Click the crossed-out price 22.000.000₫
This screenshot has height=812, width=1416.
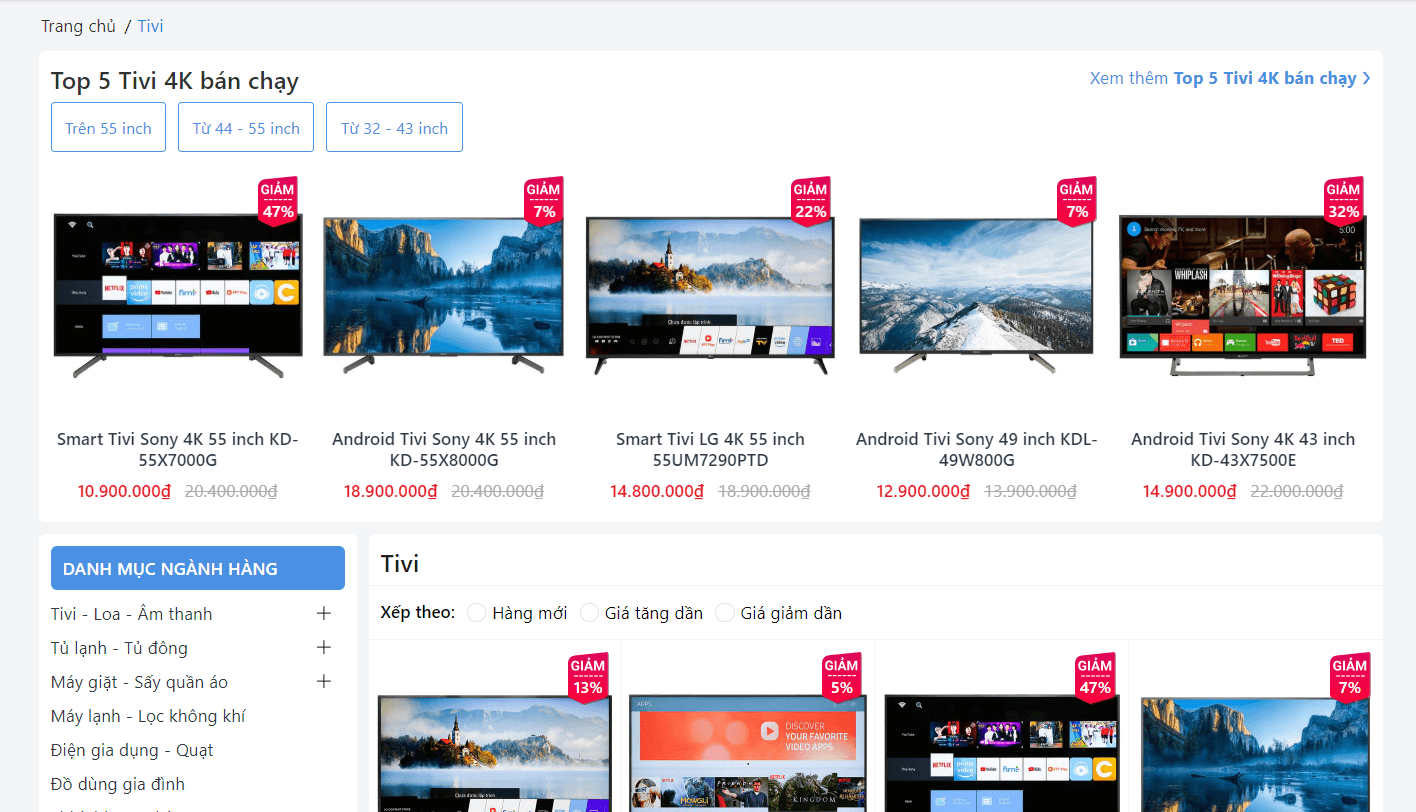pos(1297,491)
